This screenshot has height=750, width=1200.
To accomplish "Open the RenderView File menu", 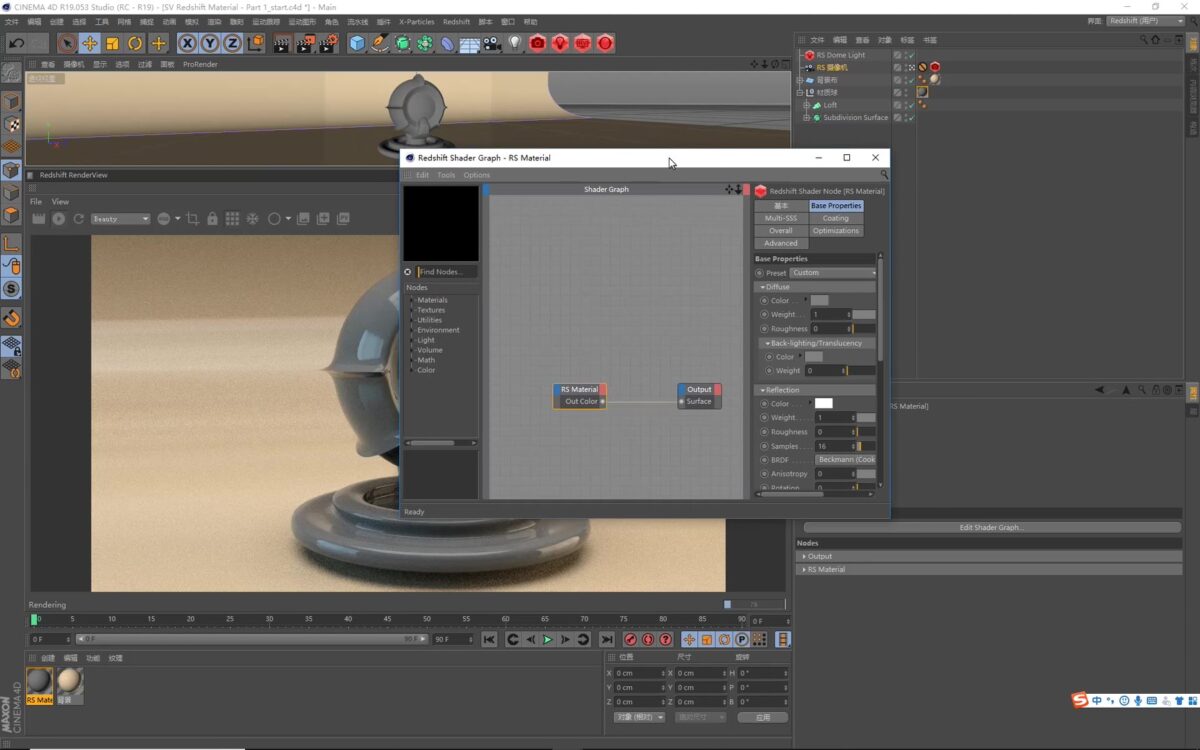I will point(36,201).
